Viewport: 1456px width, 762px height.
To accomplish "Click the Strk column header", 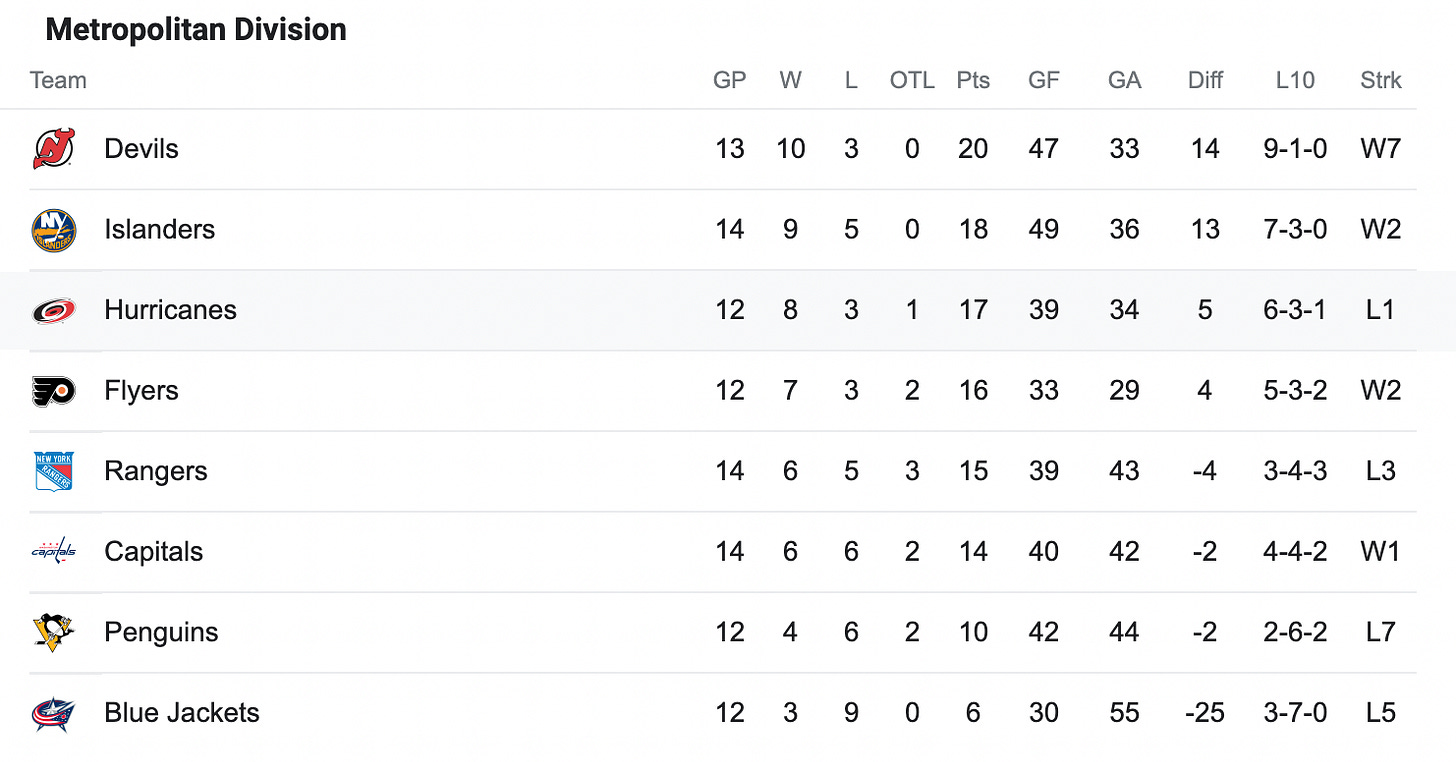I will click(x=1381, y=80).
